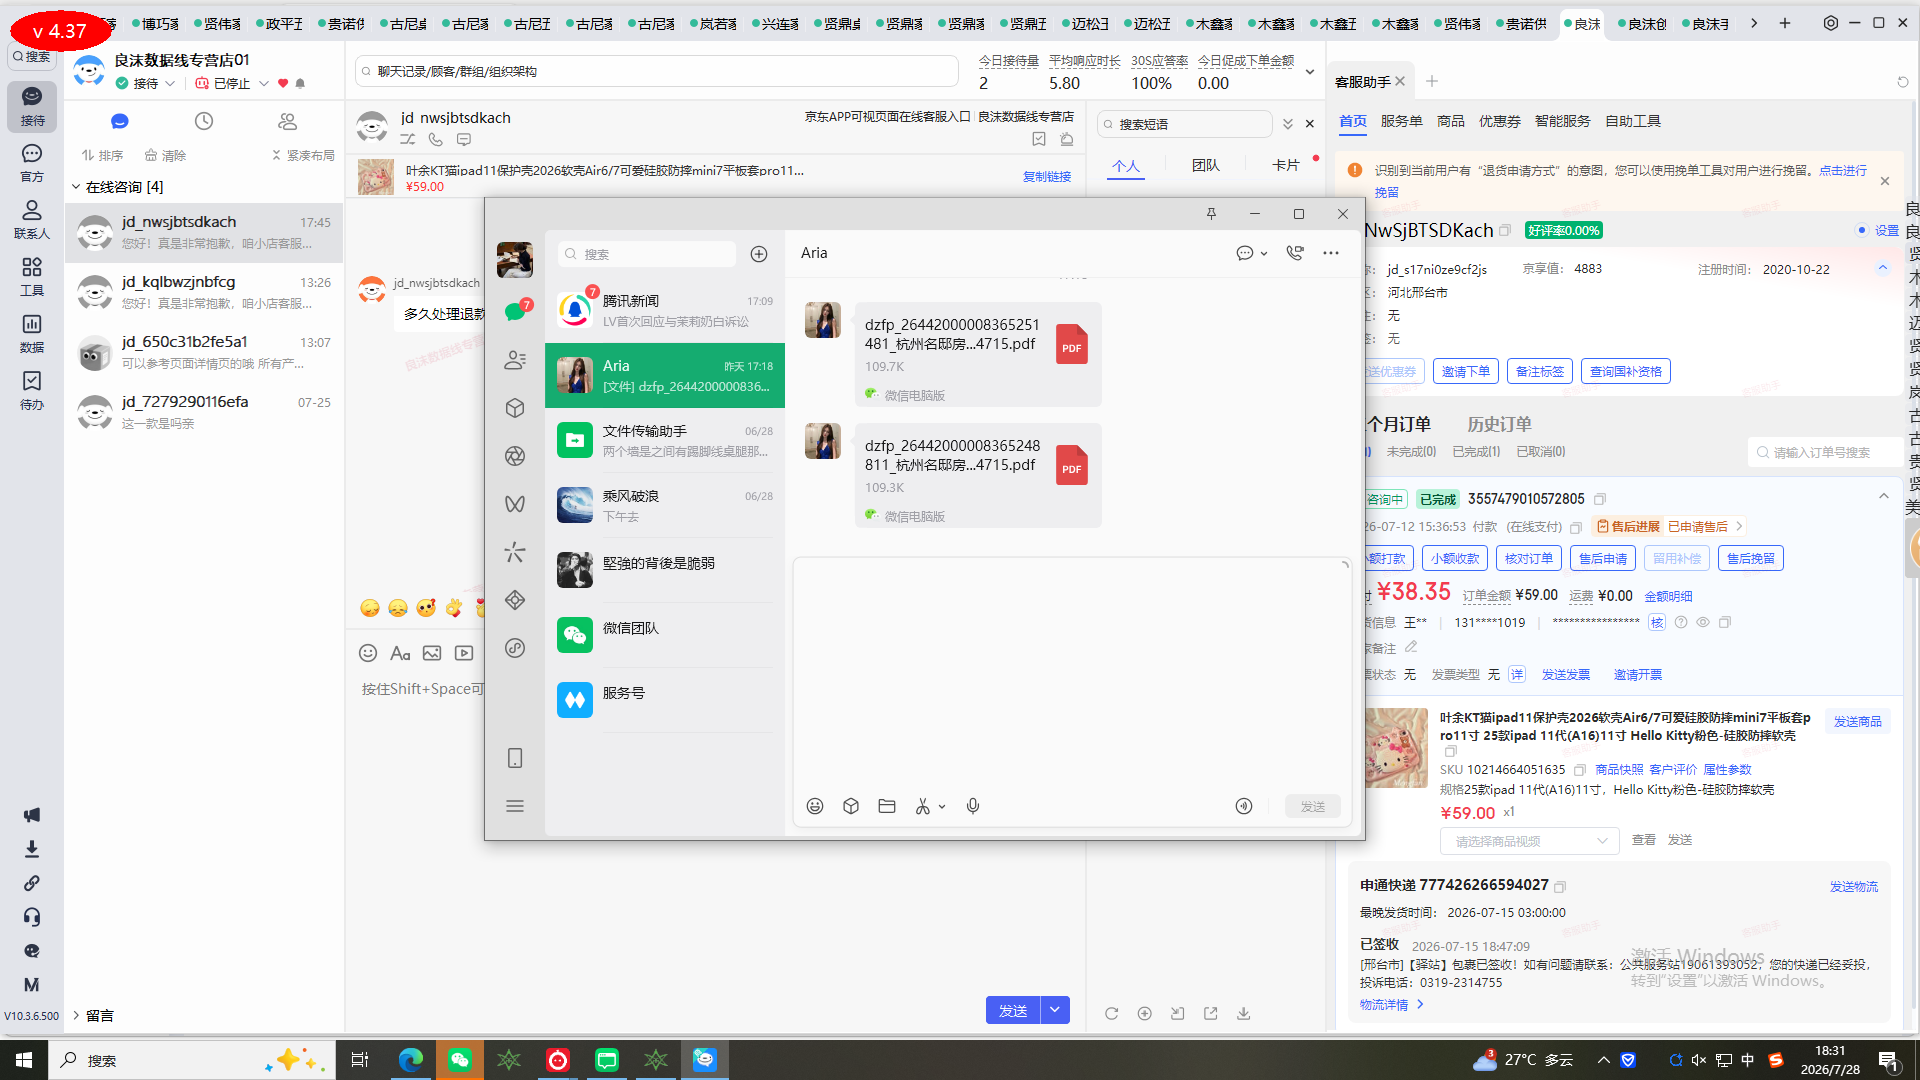
Task: Open 联系人 in the left sidebar
Action: 32,219
